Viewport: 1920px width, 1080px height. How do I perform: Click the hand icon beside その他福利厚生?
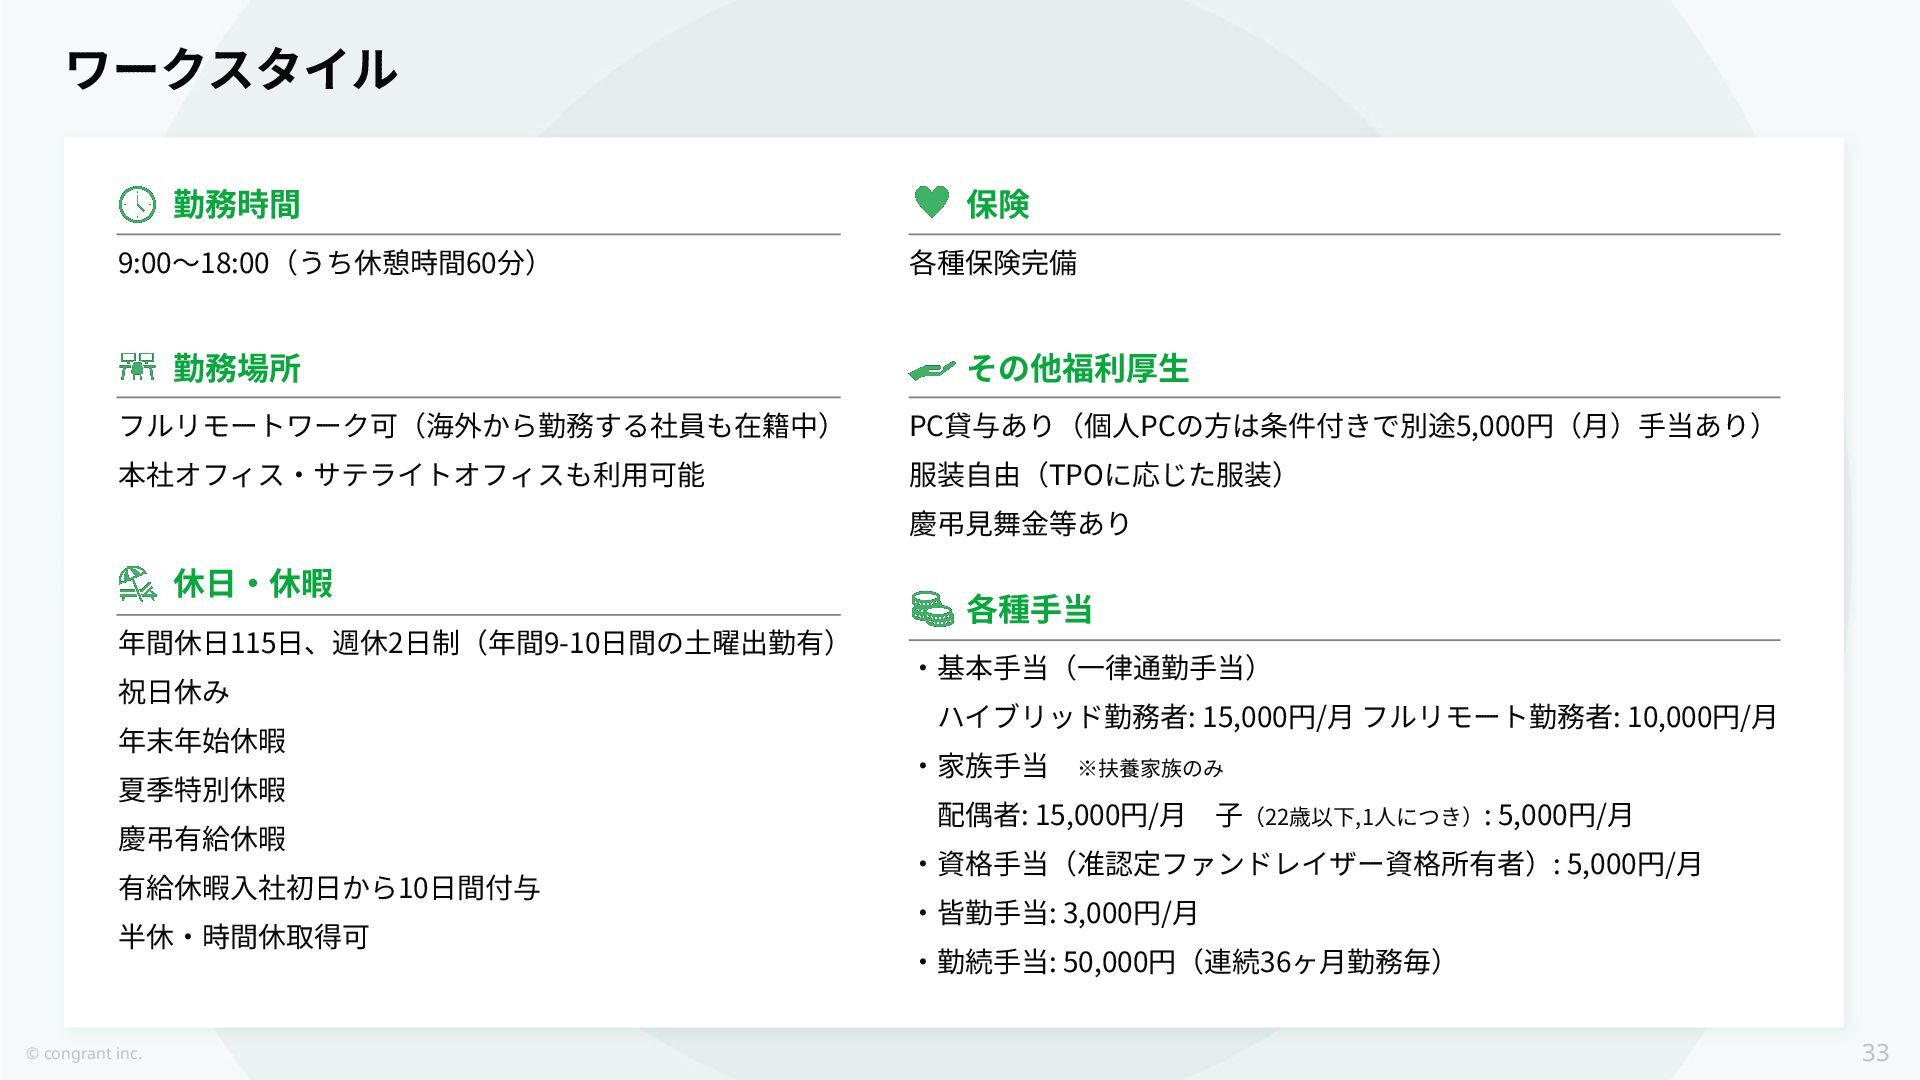[x=932, y=370]
